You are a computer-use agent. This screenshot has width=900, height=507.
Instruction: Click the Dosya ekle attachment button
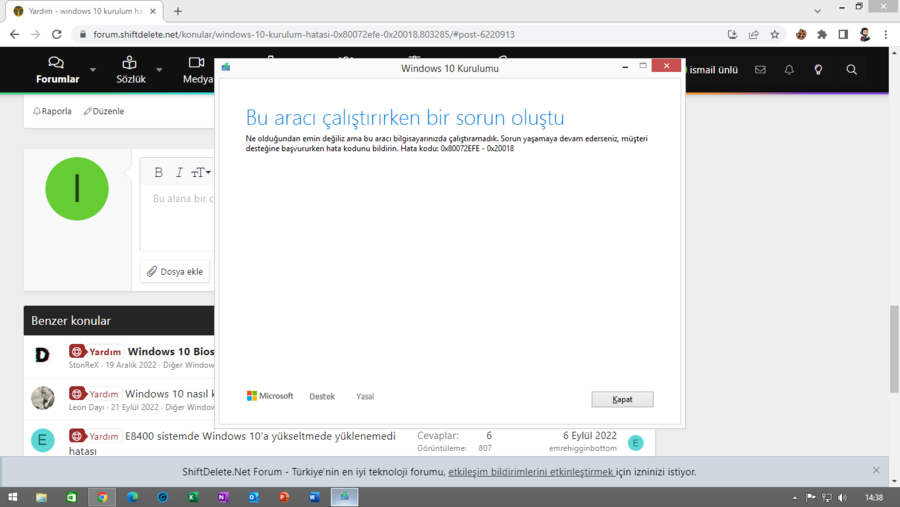coord(175,272)
